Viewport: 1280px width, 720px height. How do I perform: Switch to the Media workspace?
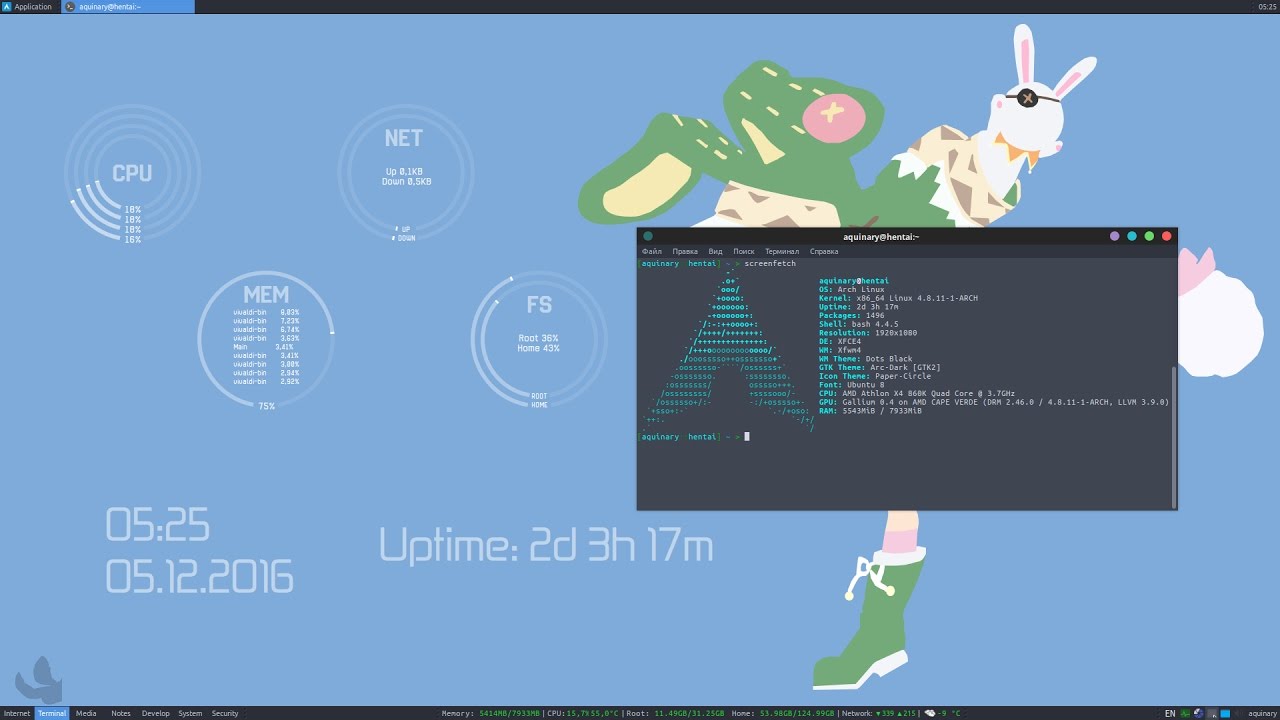click(x=86, y=713)
